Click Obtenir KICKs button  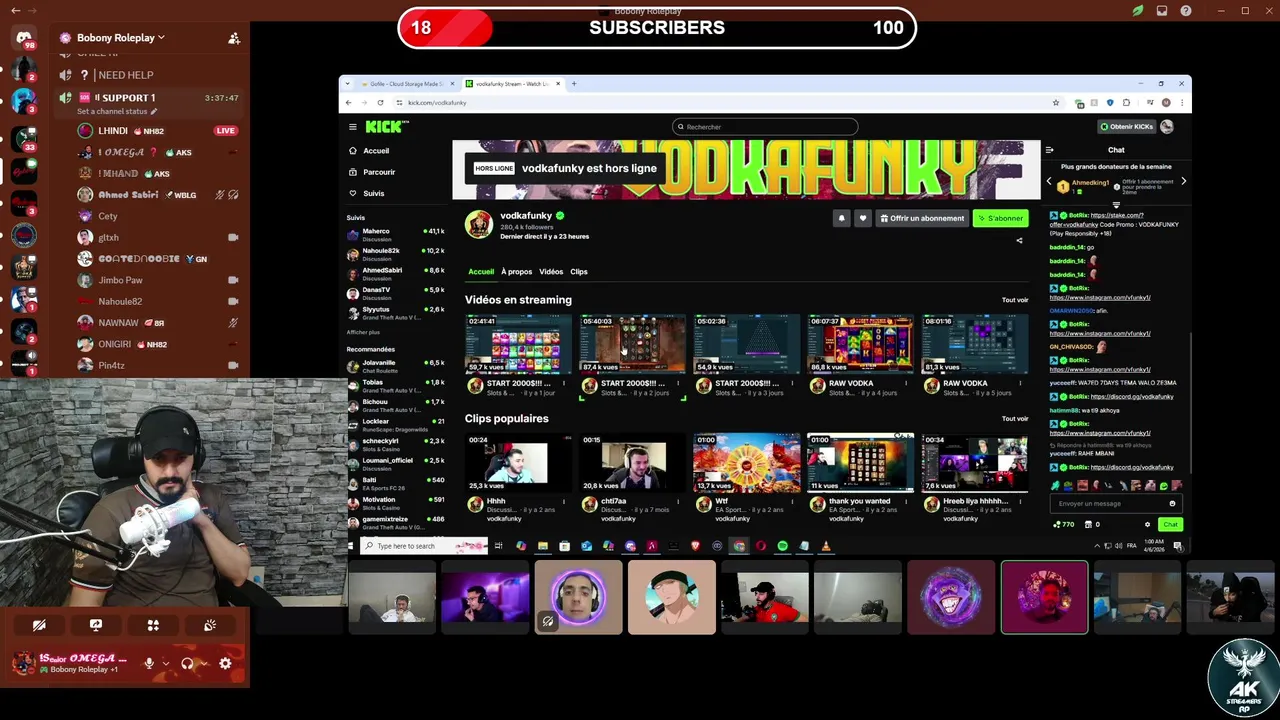point(1127,127)
